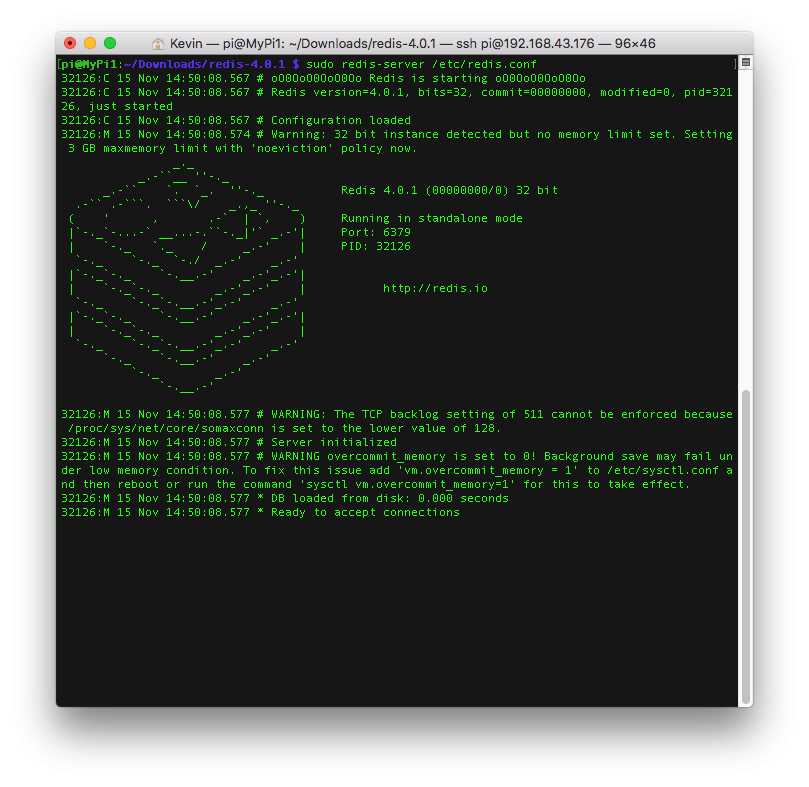
Task: Click the prompt path '~/Downloads/redis-4.0.1'
Action: 204,65
